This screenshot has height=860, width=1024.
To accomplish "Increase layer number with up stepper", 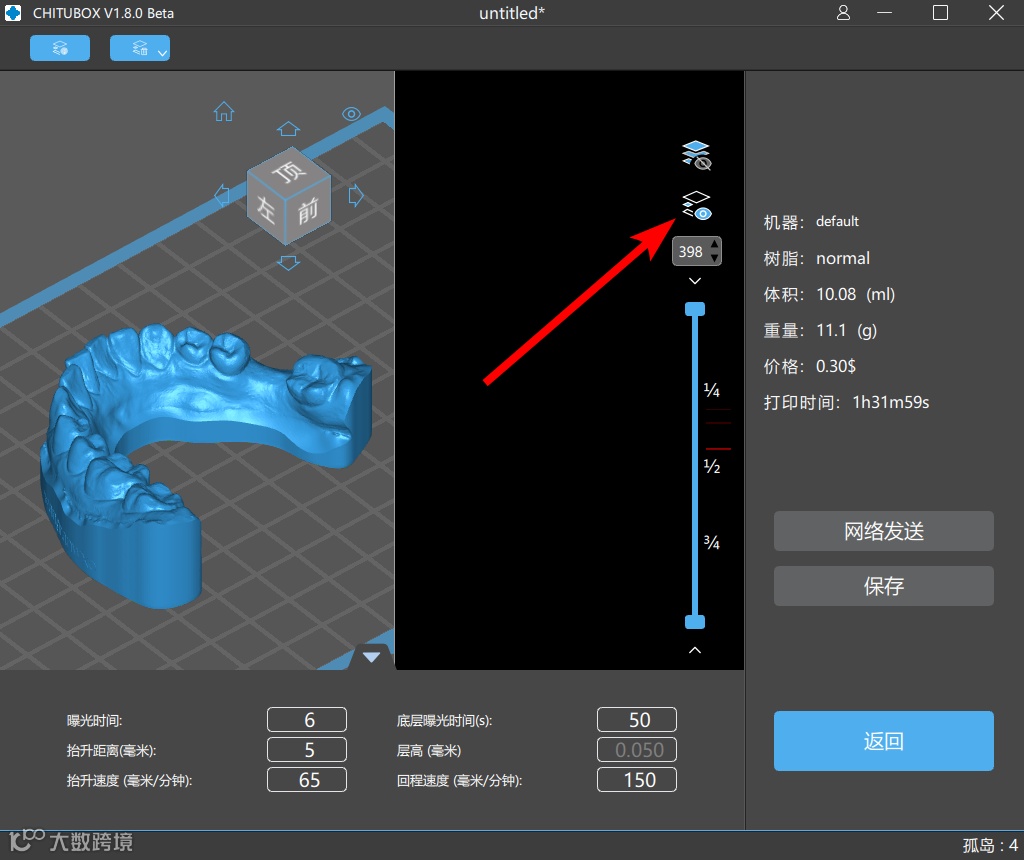I will coord(715,244).
